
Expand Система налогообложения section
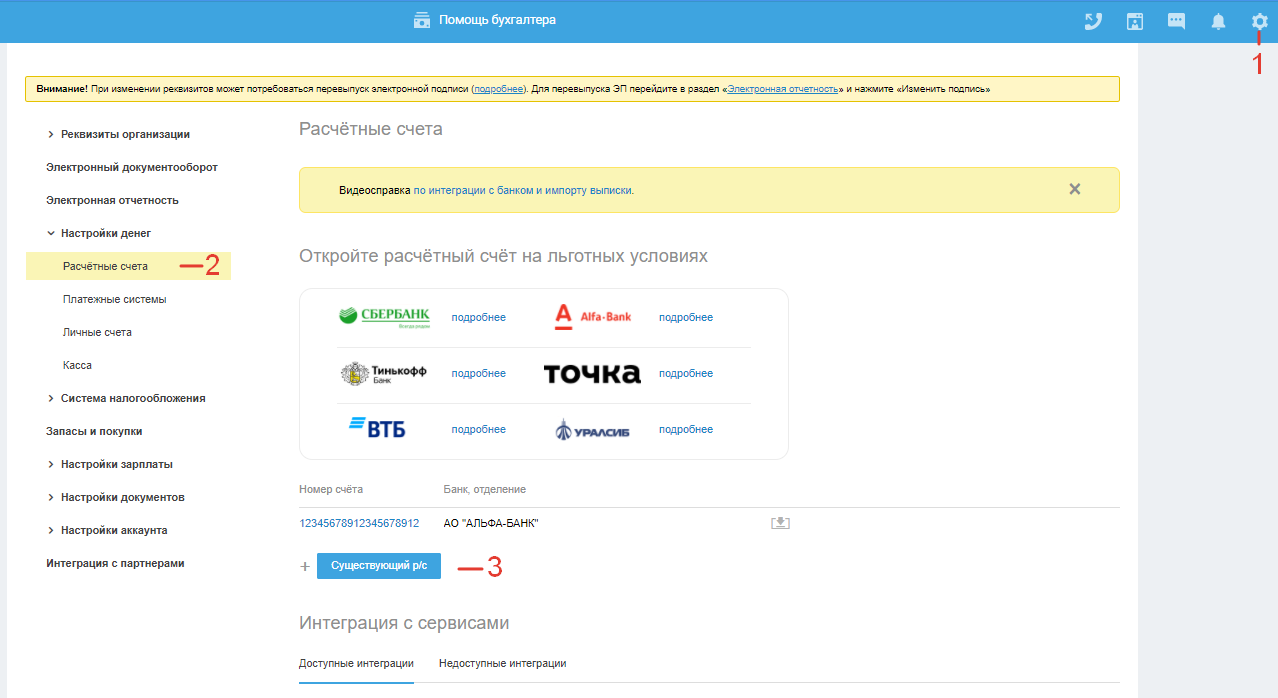126,398
